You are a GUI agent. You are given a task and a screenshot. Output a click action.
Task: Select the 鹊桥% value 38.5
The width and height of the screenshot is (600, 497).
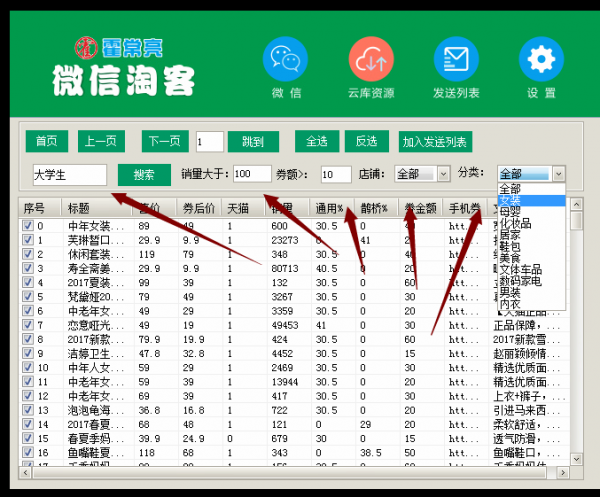[x=371, y=453]
